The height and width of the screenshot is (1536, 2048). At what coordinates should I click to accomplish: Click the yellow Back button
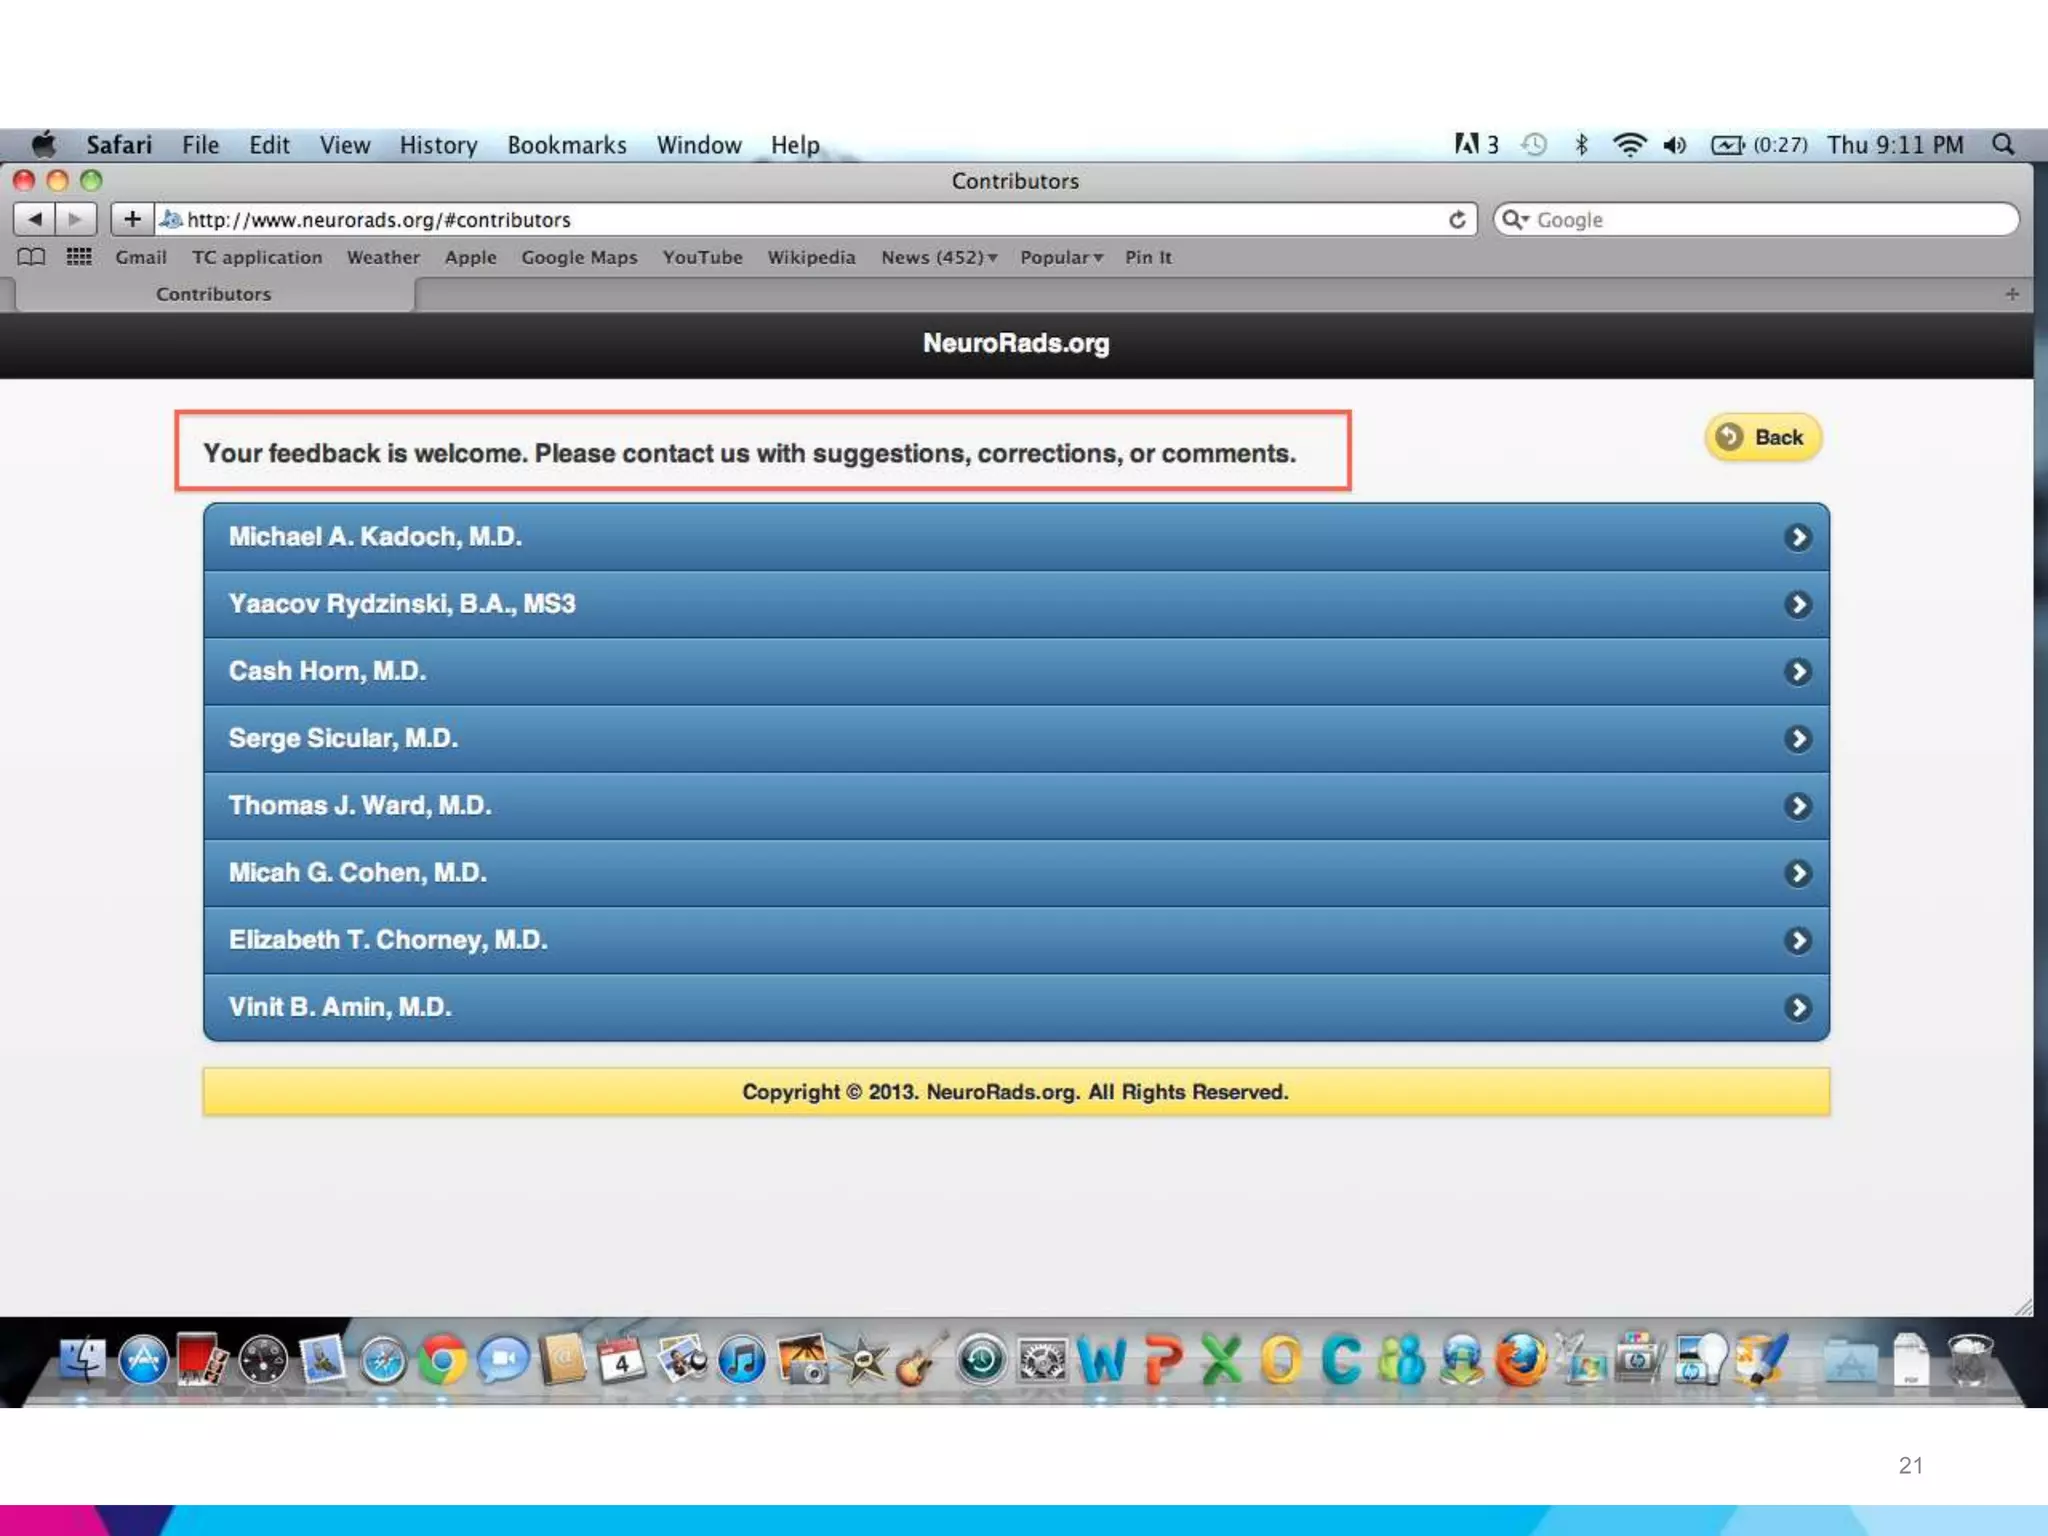tap(1762, 437)
